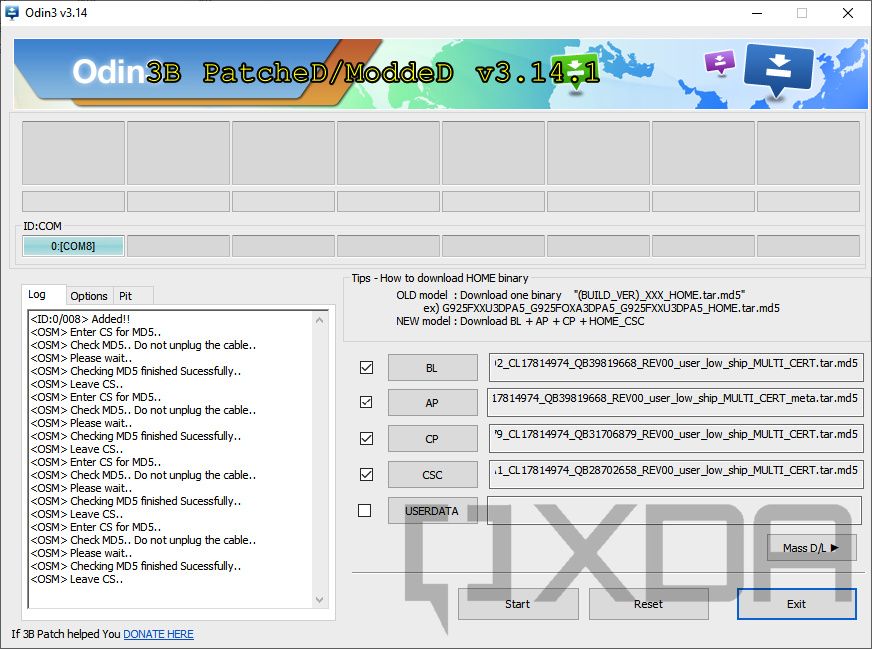Open the Pit tab
The image size is (872, 649).
(x=131, y=296)
